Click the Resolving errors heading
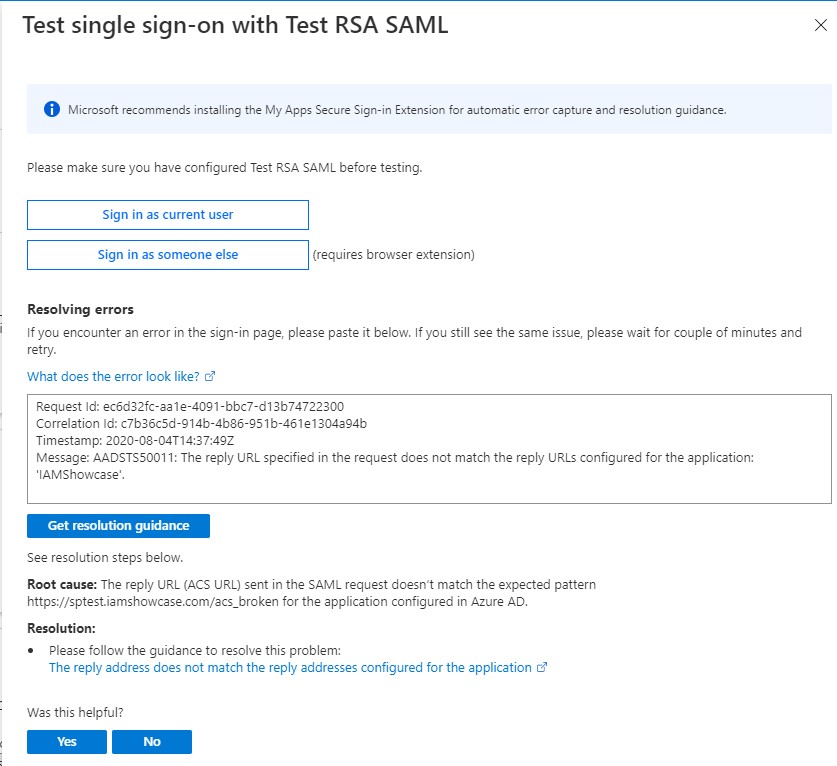This screenshot has height=766, width=837. click(80, 310)
